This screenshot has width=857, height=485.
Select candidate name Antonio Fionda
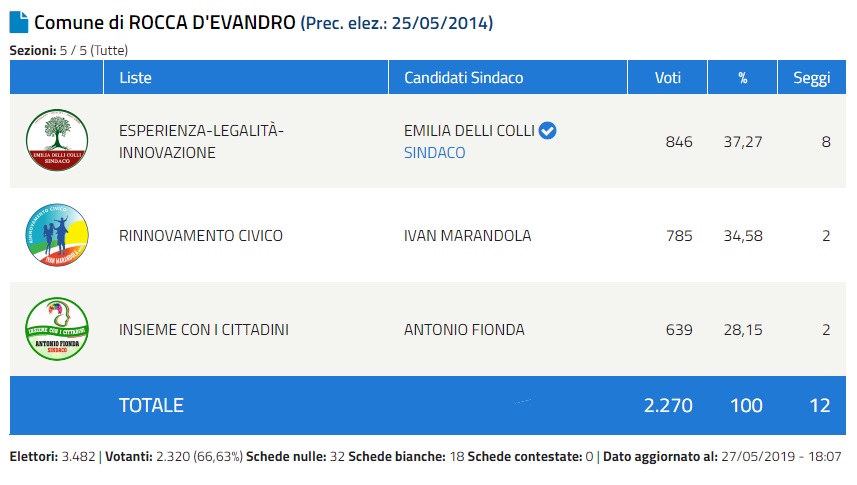tap(464, 330)
